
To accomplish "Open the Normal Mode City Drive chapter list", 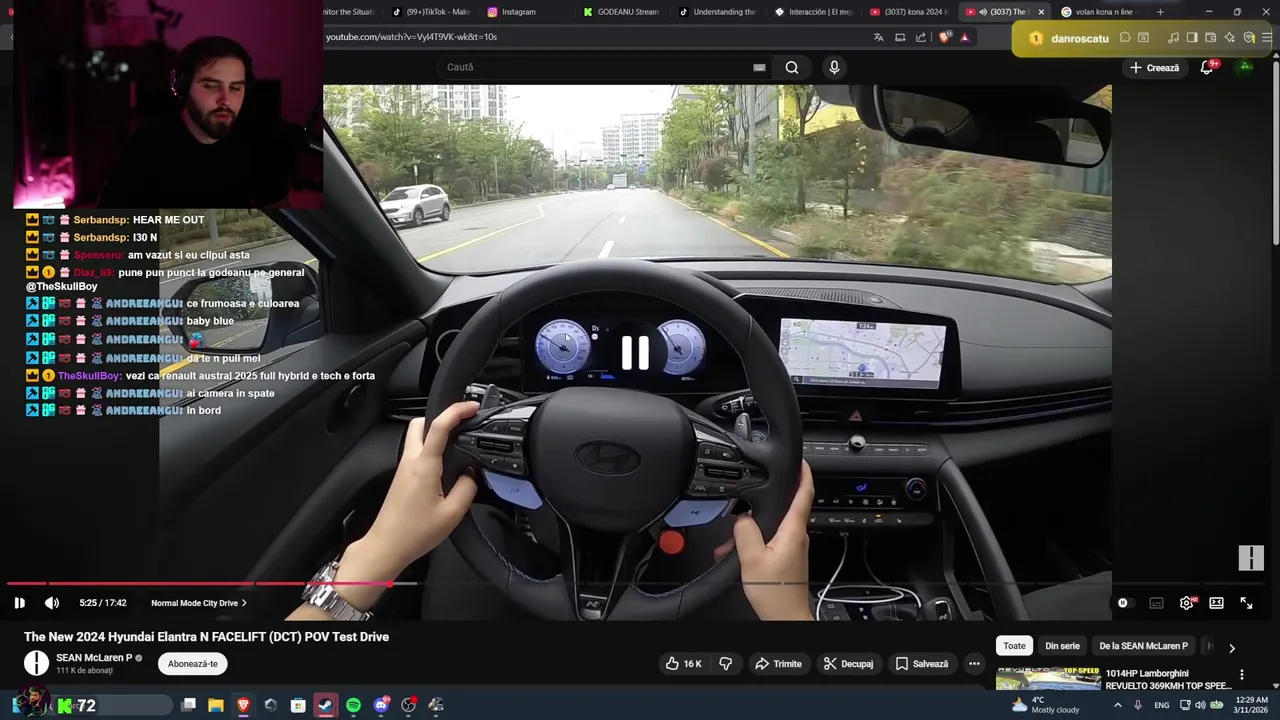I will tap(199, 603).
